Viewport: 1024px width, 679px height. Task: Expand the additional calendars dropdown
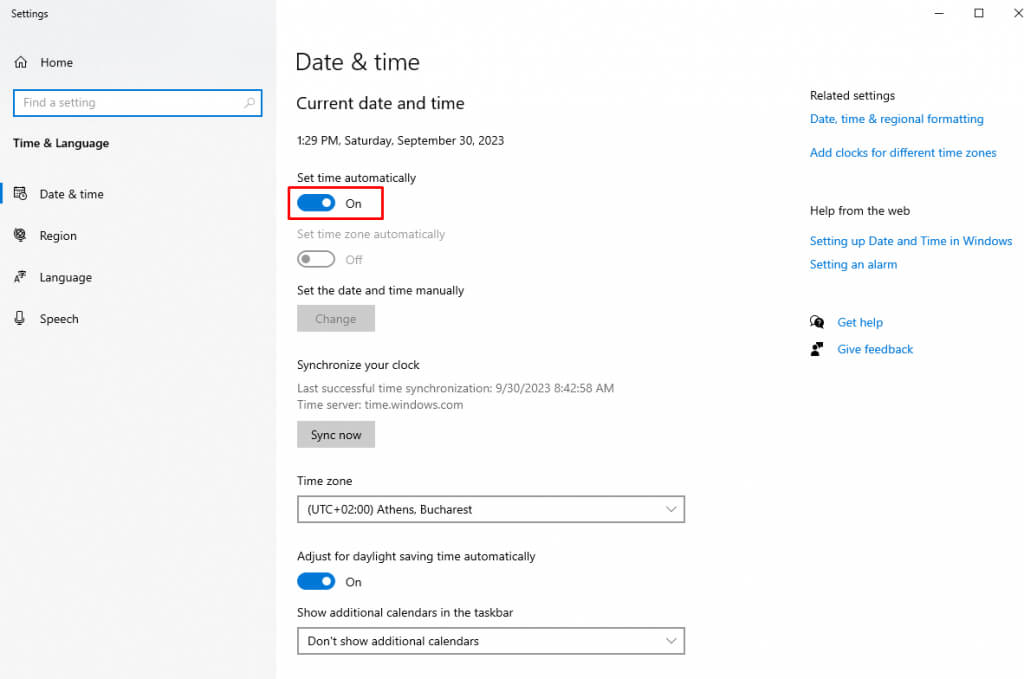pyautogui.click(x=490, y=641)
